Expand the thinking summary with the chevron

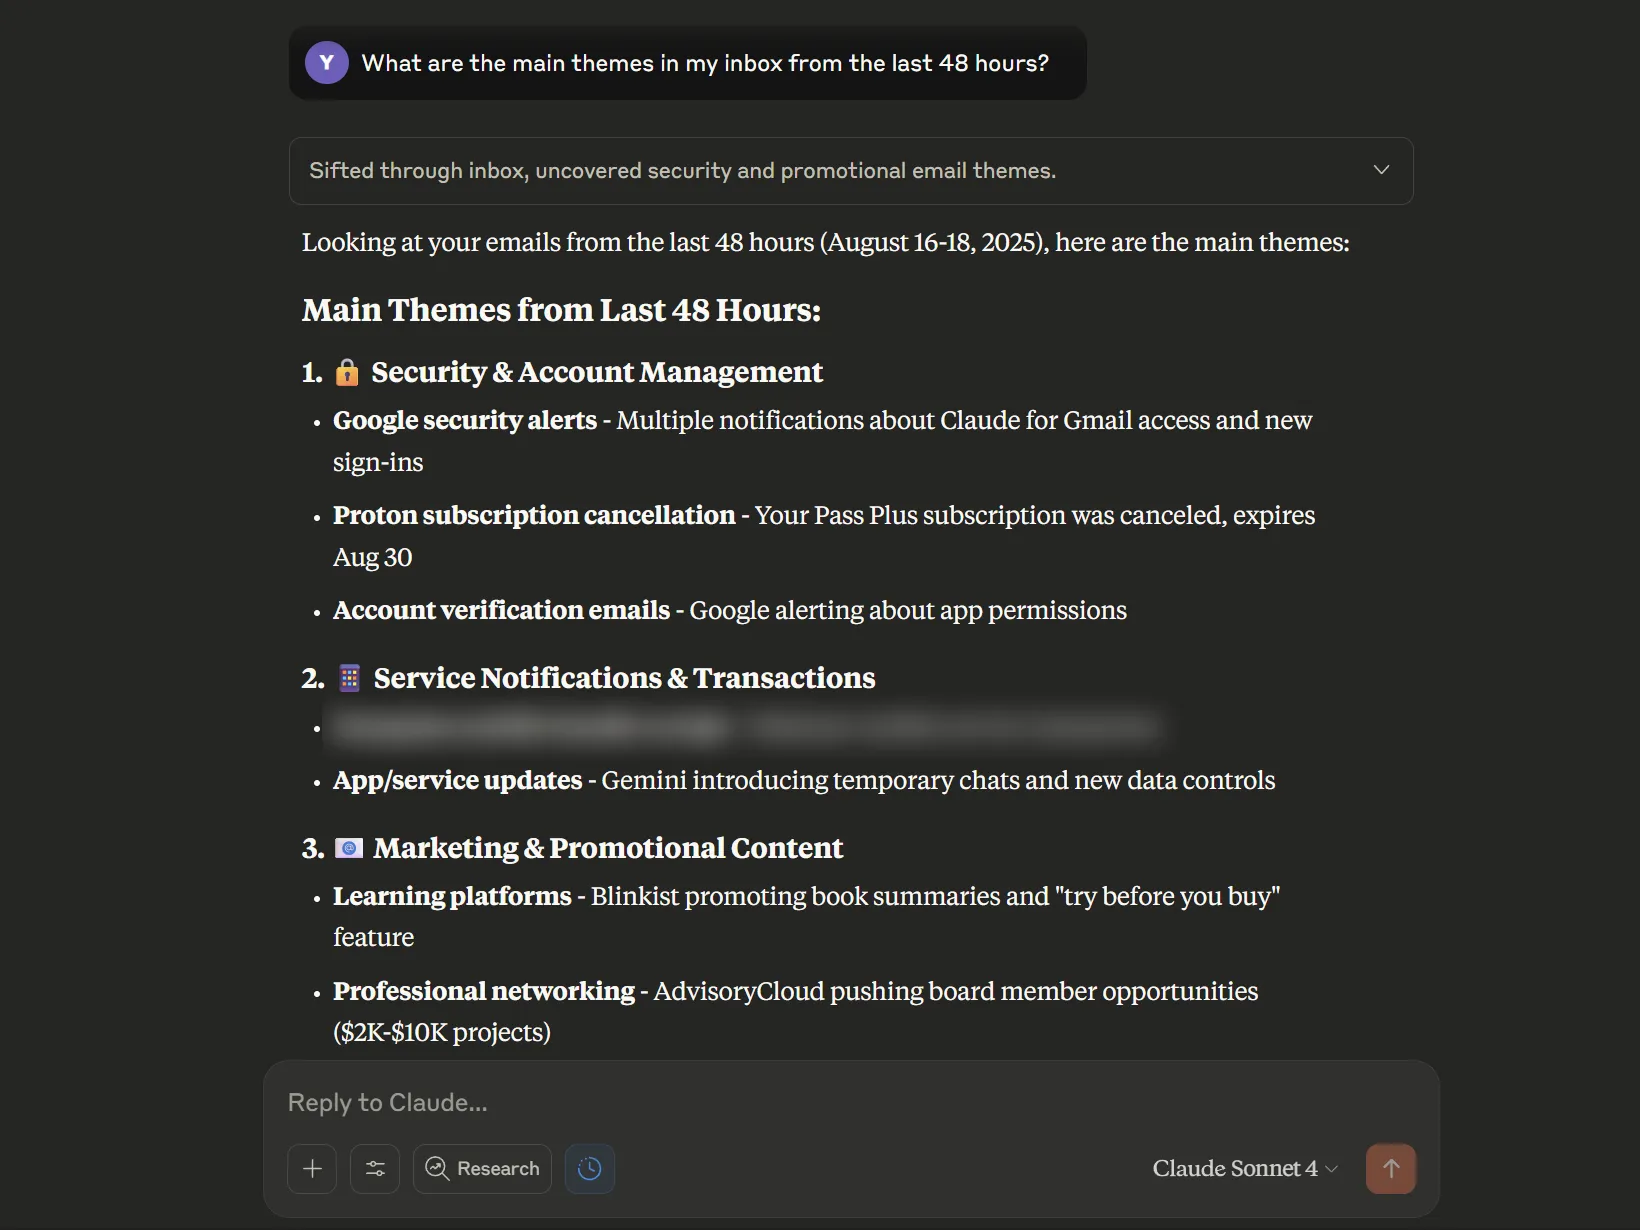point(1381,170)
